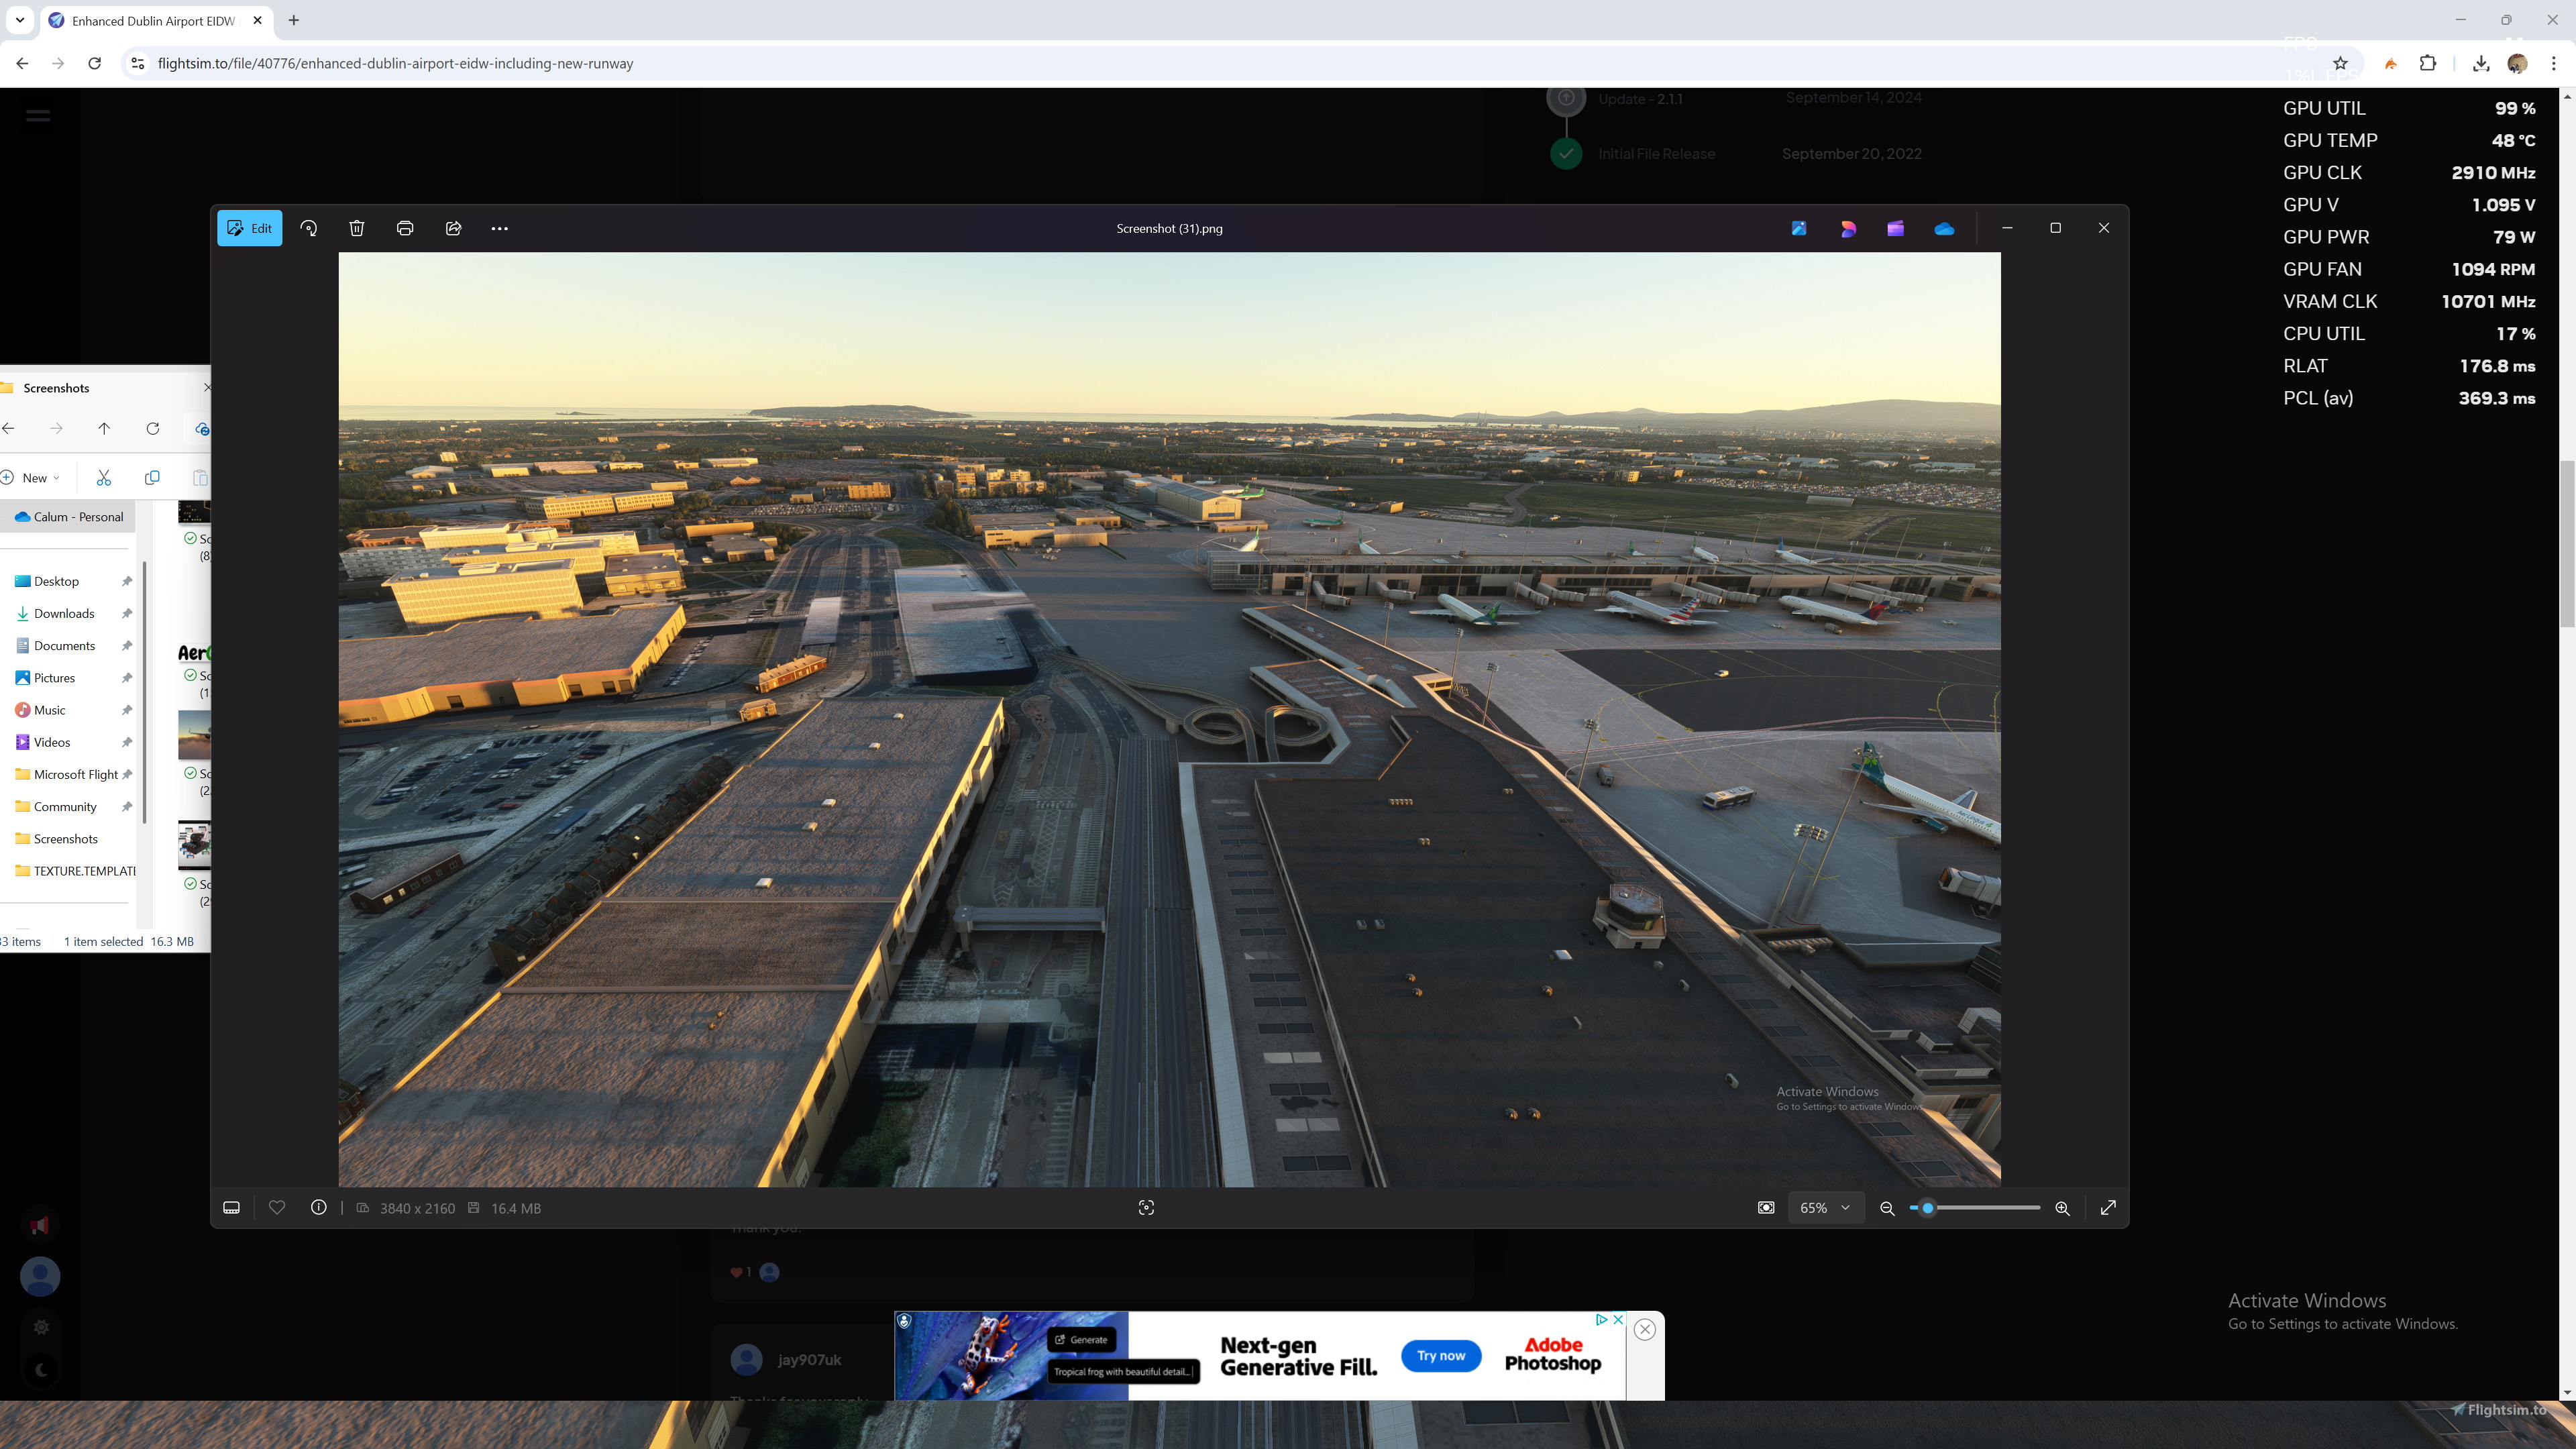
Task: Edit the image with Microsoft Designer
Action: click(1847, 228)
